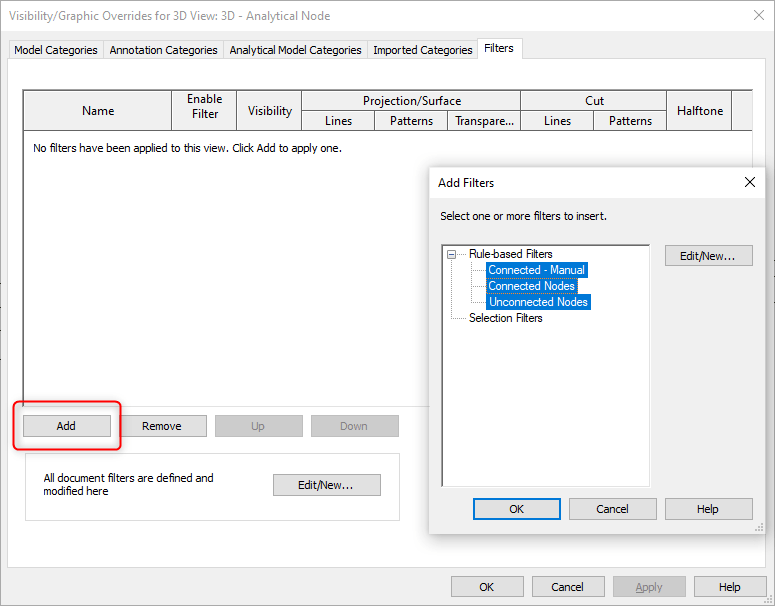Image resolution: width=775 pixels, height=606 pixels.
Task: Open the Annotation Categories tab
Action: pos(163,50)
